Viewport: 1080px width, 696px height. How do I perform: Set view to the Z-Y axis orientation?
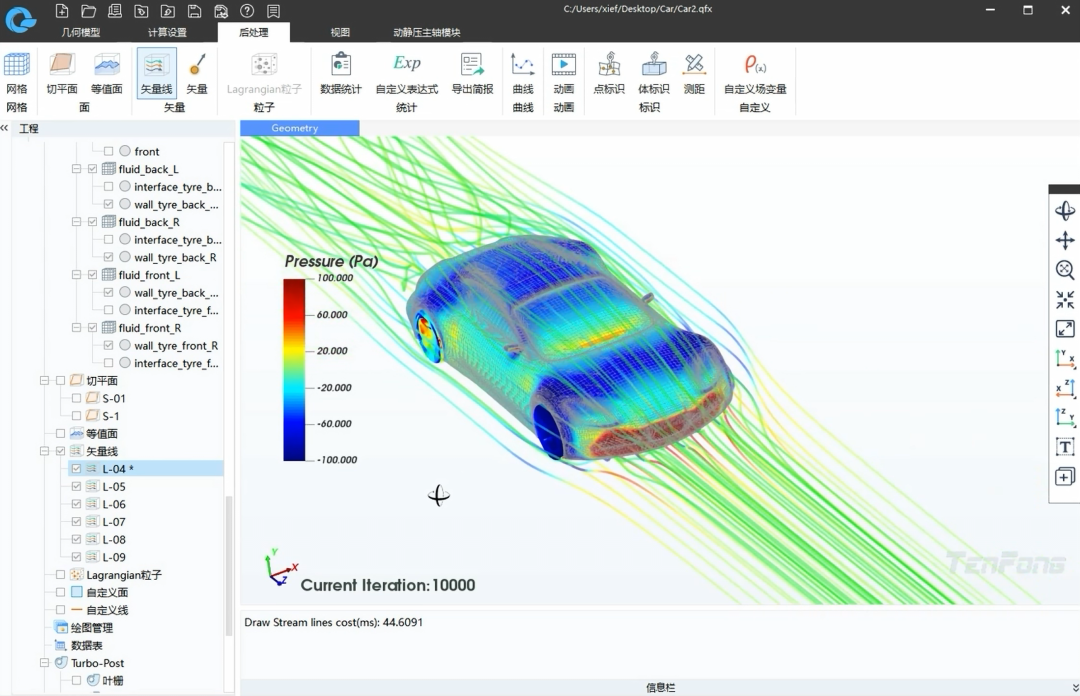pos(1065,418)
